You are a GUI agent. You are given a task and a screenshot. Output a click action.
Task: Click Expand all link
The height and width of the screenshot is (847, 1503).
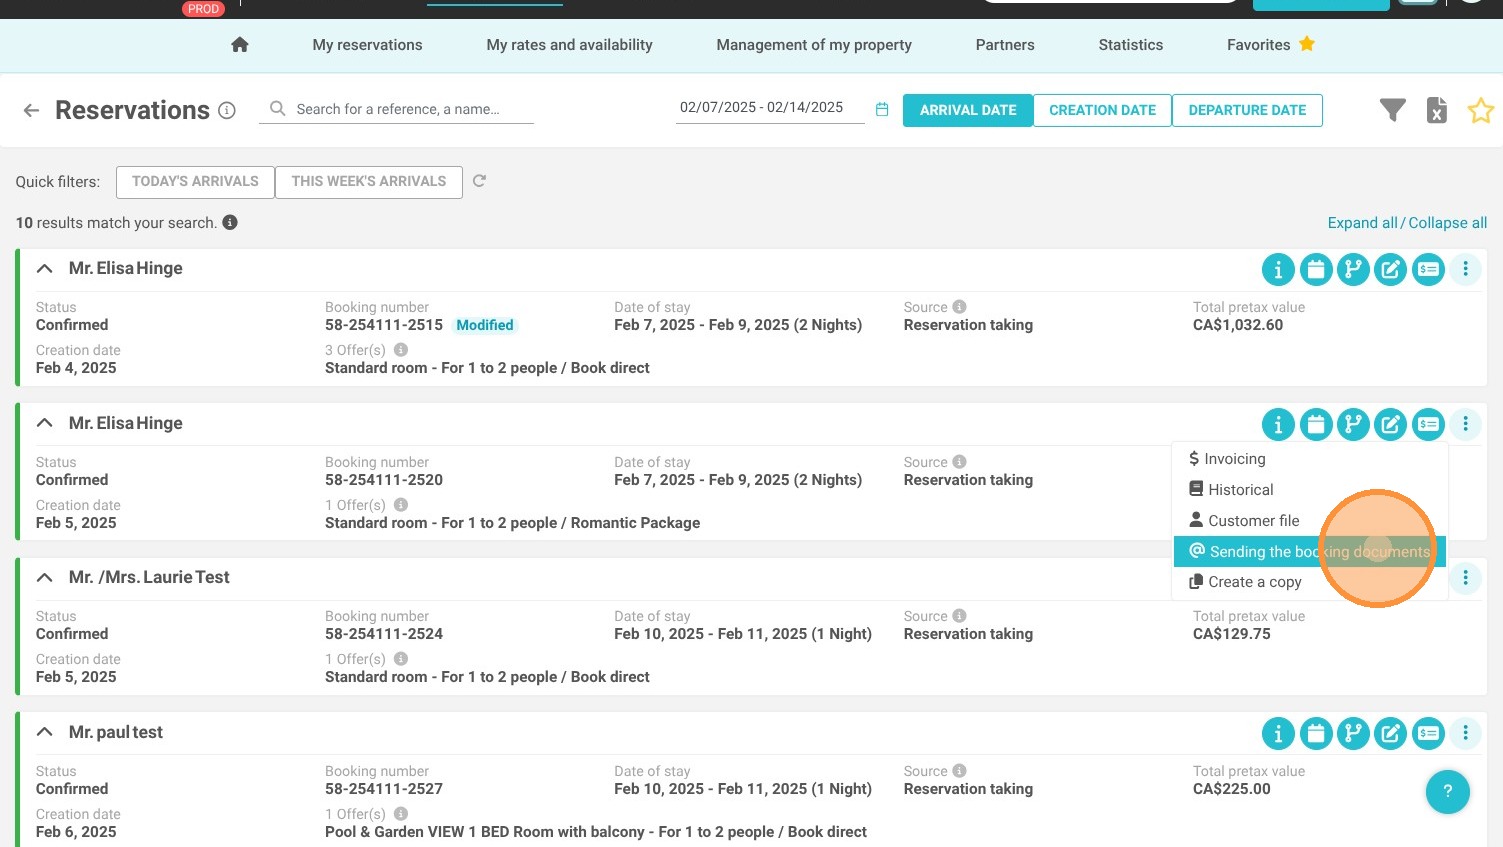[1362, 223]
